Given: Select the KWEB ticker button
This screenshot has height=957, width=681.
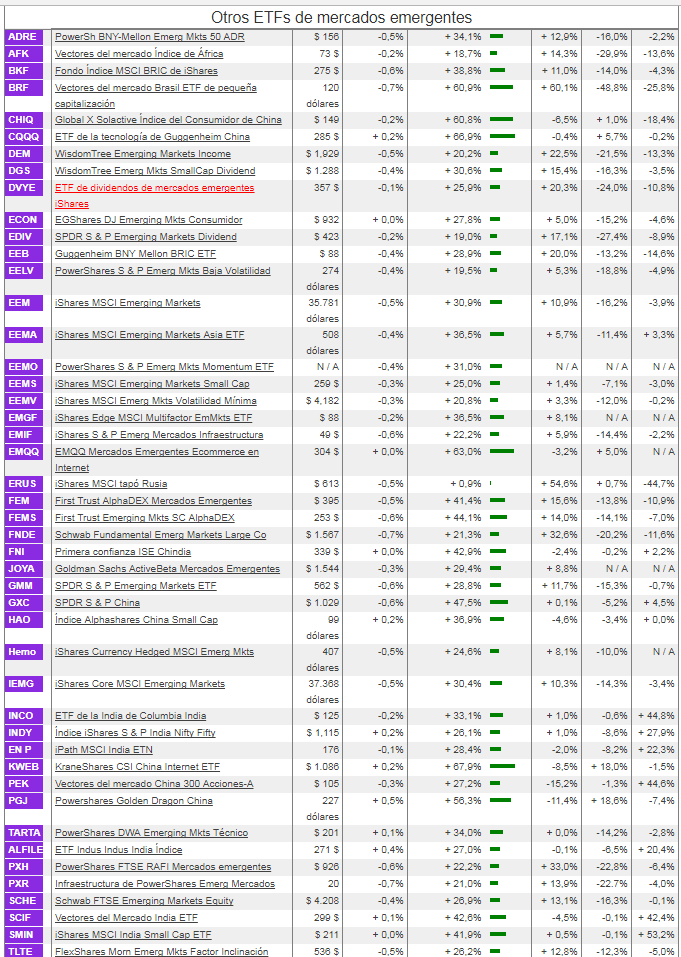Looking at the screenshot, I should click(25, 766).
